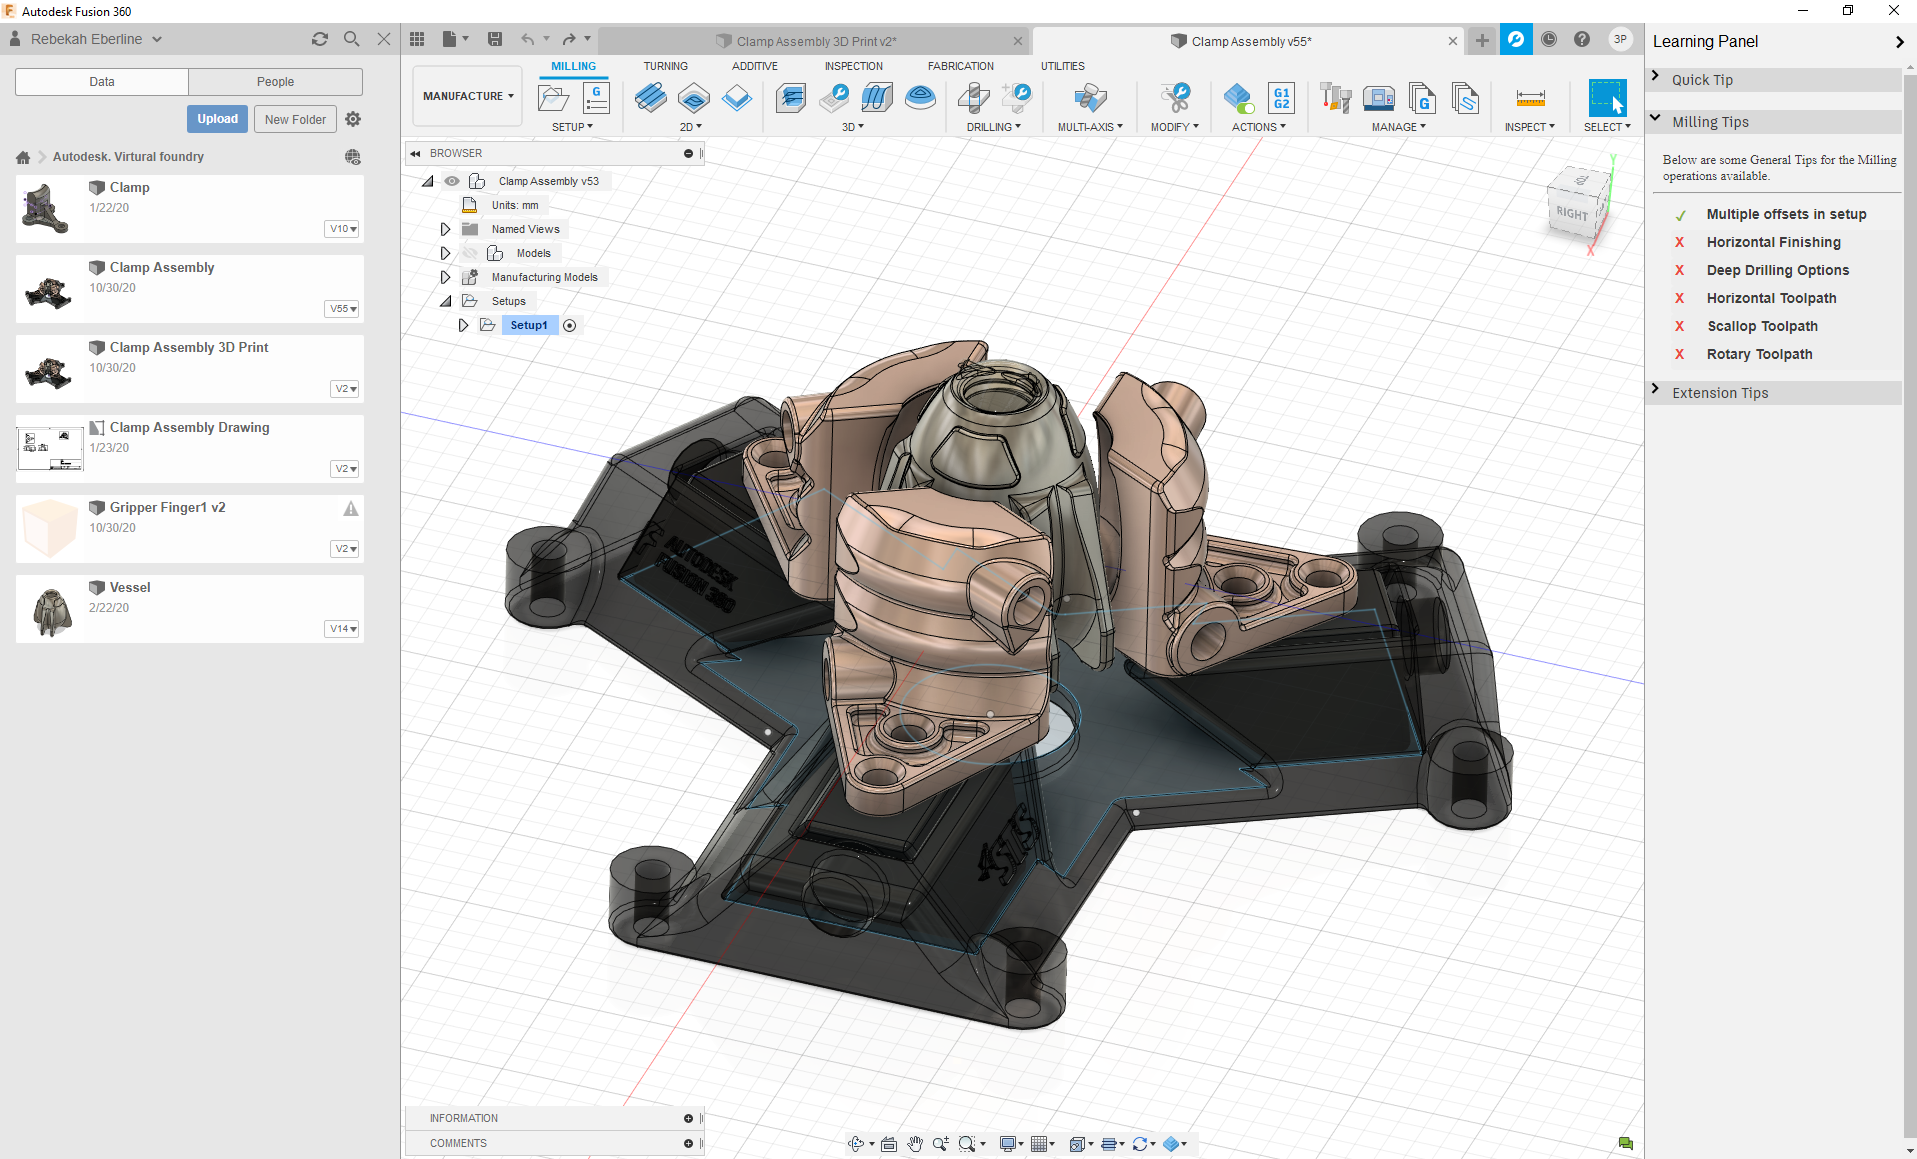Viewport: 1917px width, 1159px height.
Task: Select the Pan hand tool
Action: click(x=915, y=1144)
